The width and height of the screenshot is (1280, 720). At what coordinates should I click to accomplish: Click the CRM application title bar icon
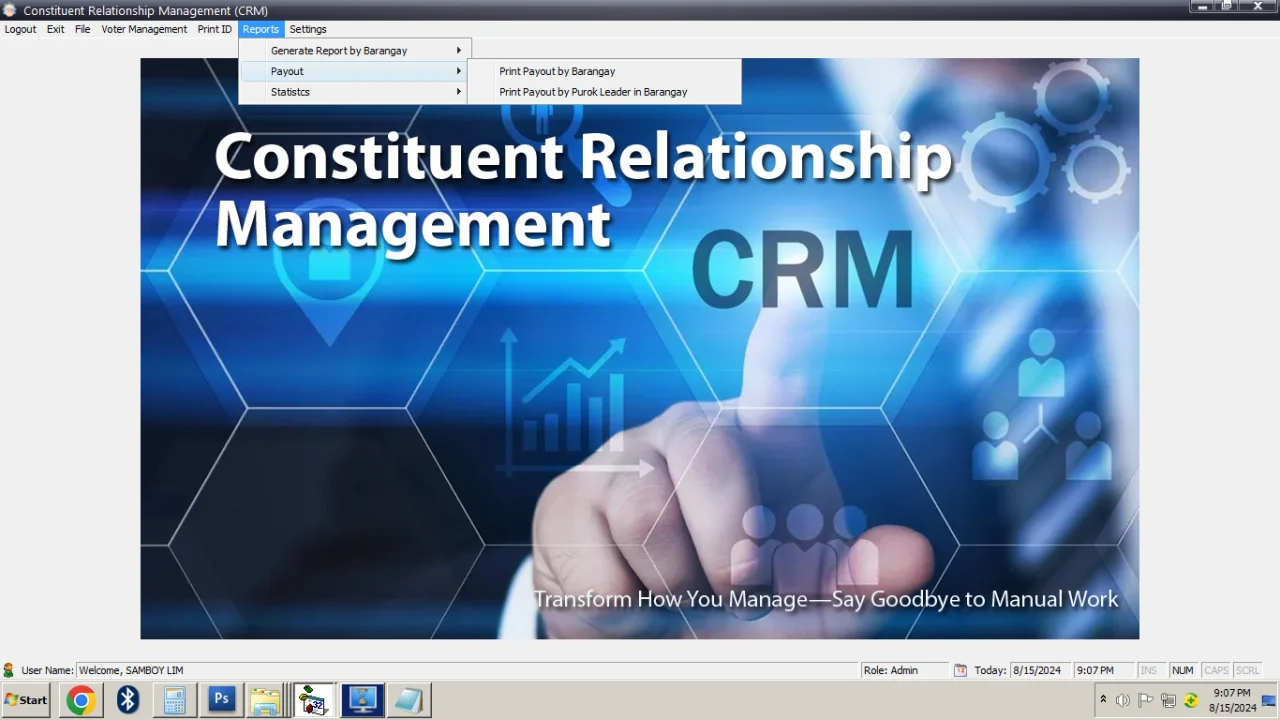10,10
